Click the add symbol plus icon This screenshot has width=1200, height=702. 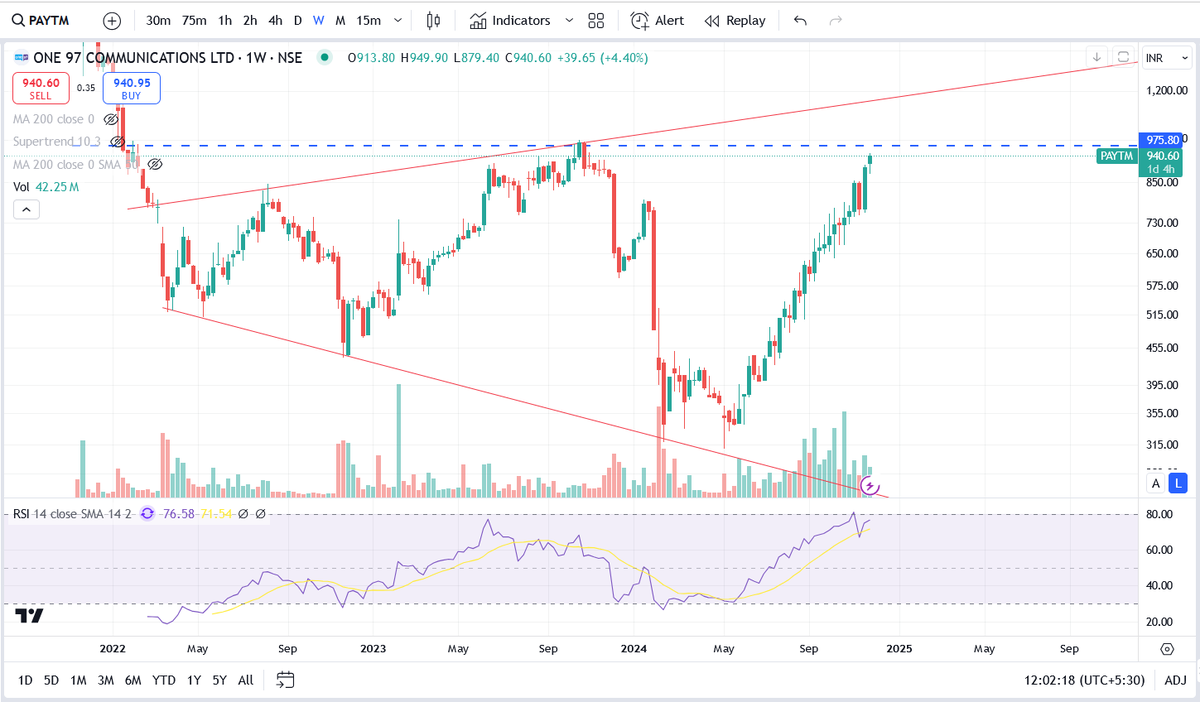point(111,20)
